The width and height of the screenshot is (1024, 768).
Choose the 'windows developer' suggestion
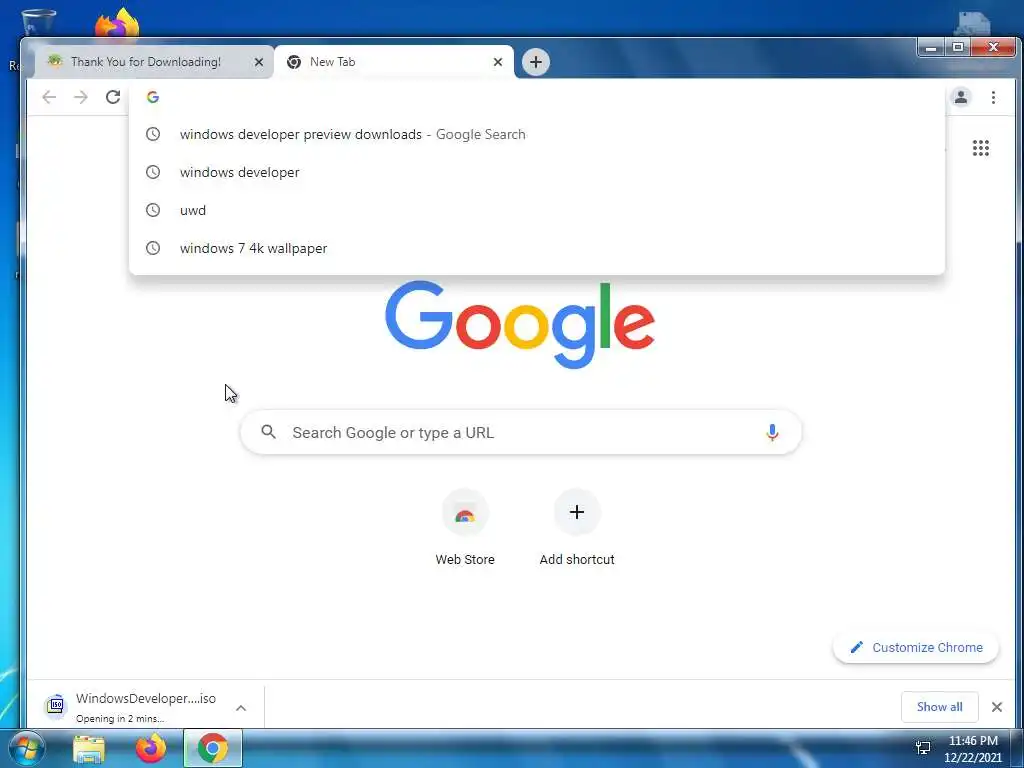pyautogui.click(x=537, y=172)
